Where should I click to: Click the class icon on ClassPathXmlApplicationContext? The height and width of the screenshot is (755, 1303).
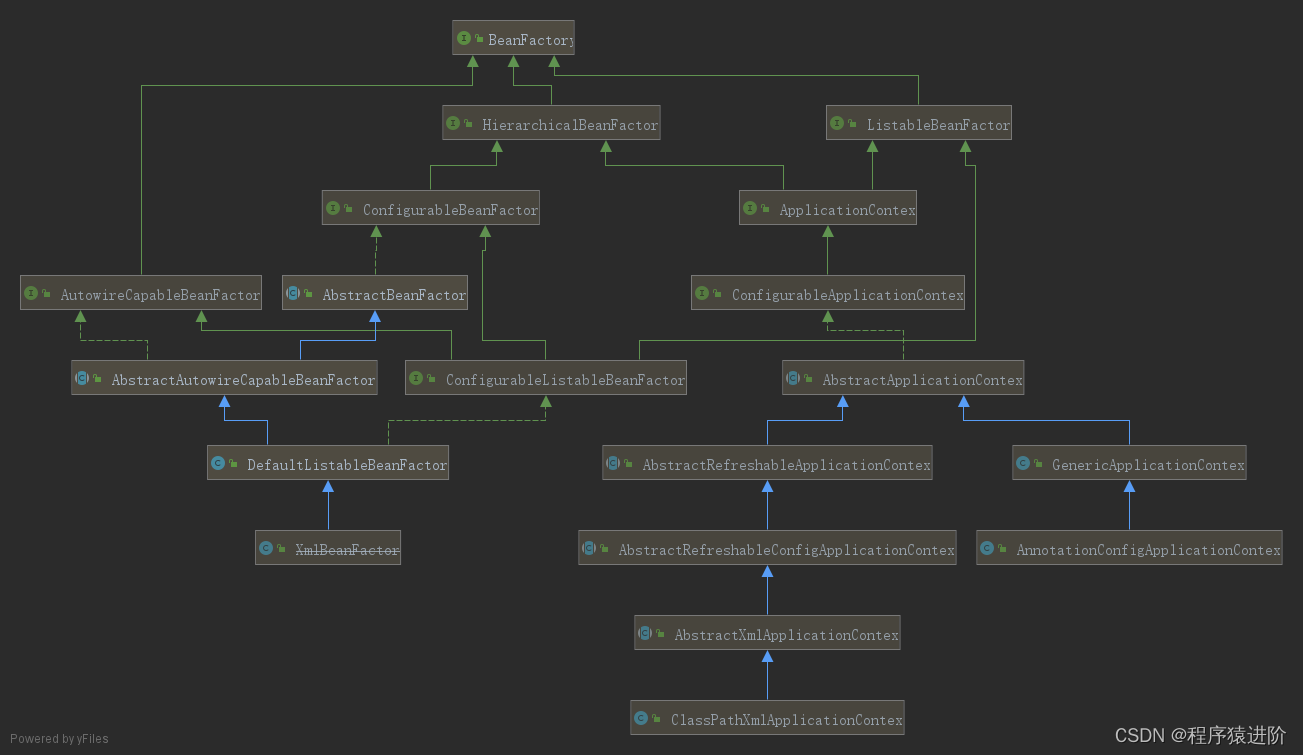point(642,719)
